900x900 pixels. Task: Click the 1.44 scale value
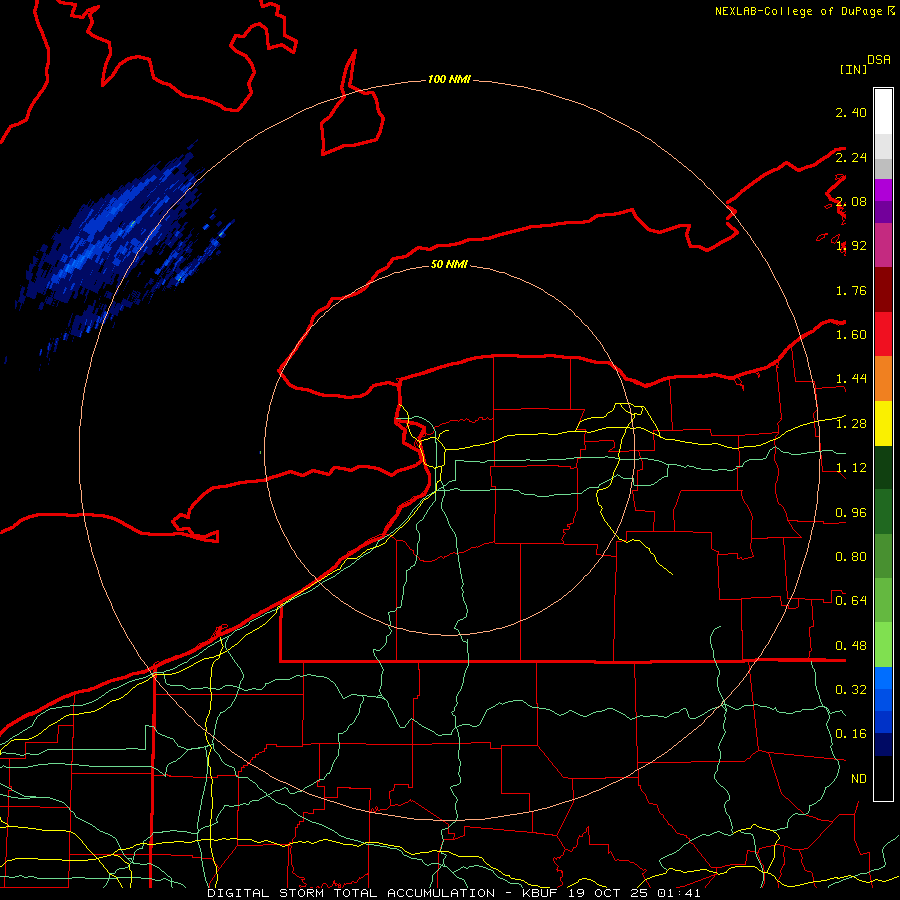click(851, 379)
